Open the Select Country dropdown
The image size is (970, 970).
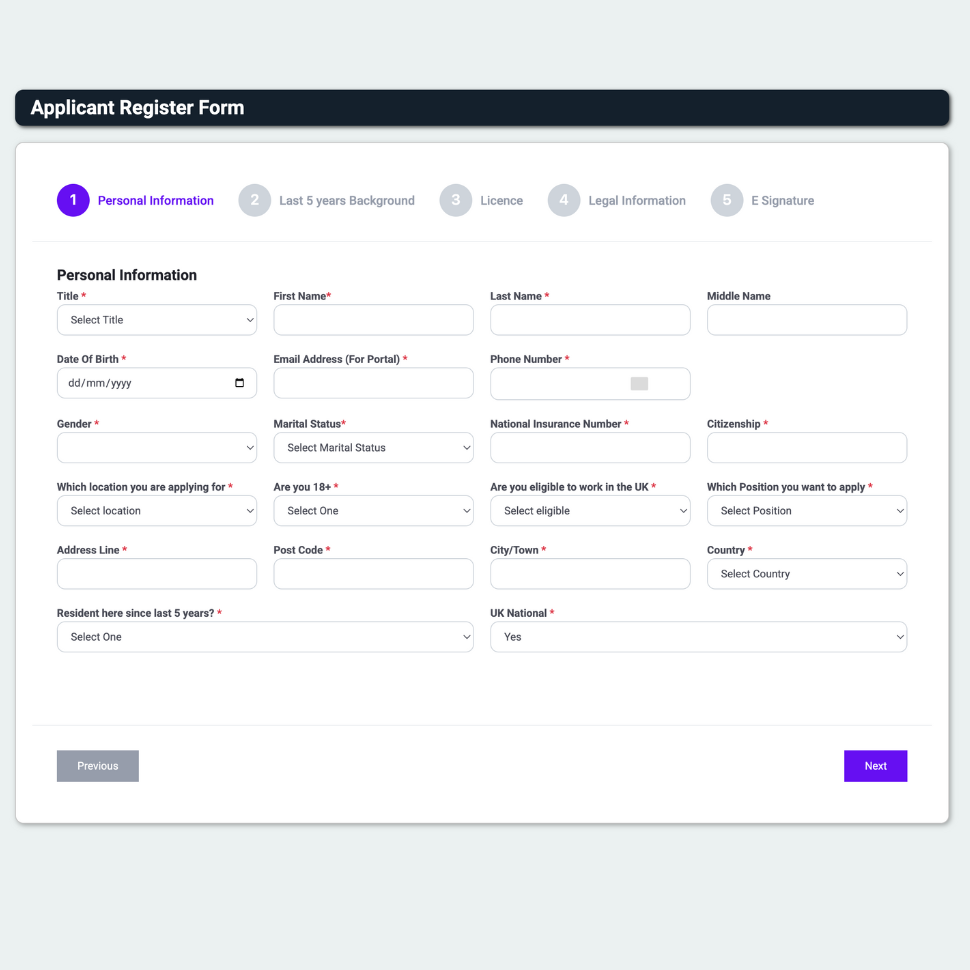806,574
